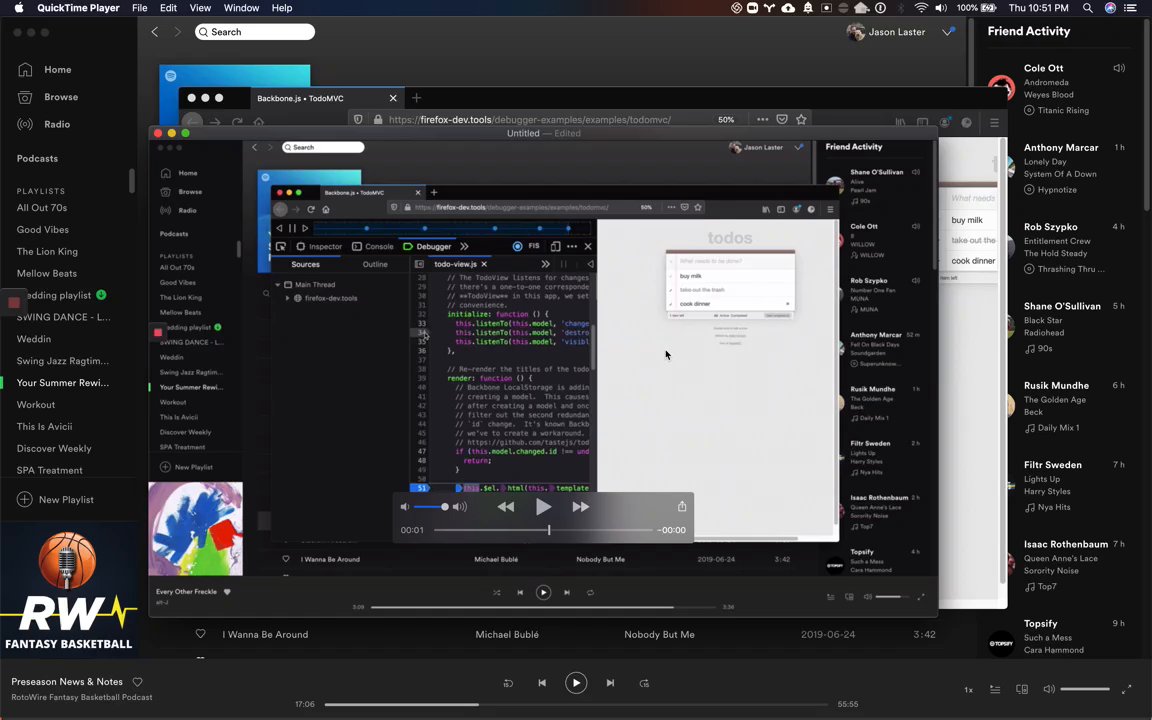Click element picker icon in recorded DevTools
1152x720 pixels.
(x=281, y=246)
